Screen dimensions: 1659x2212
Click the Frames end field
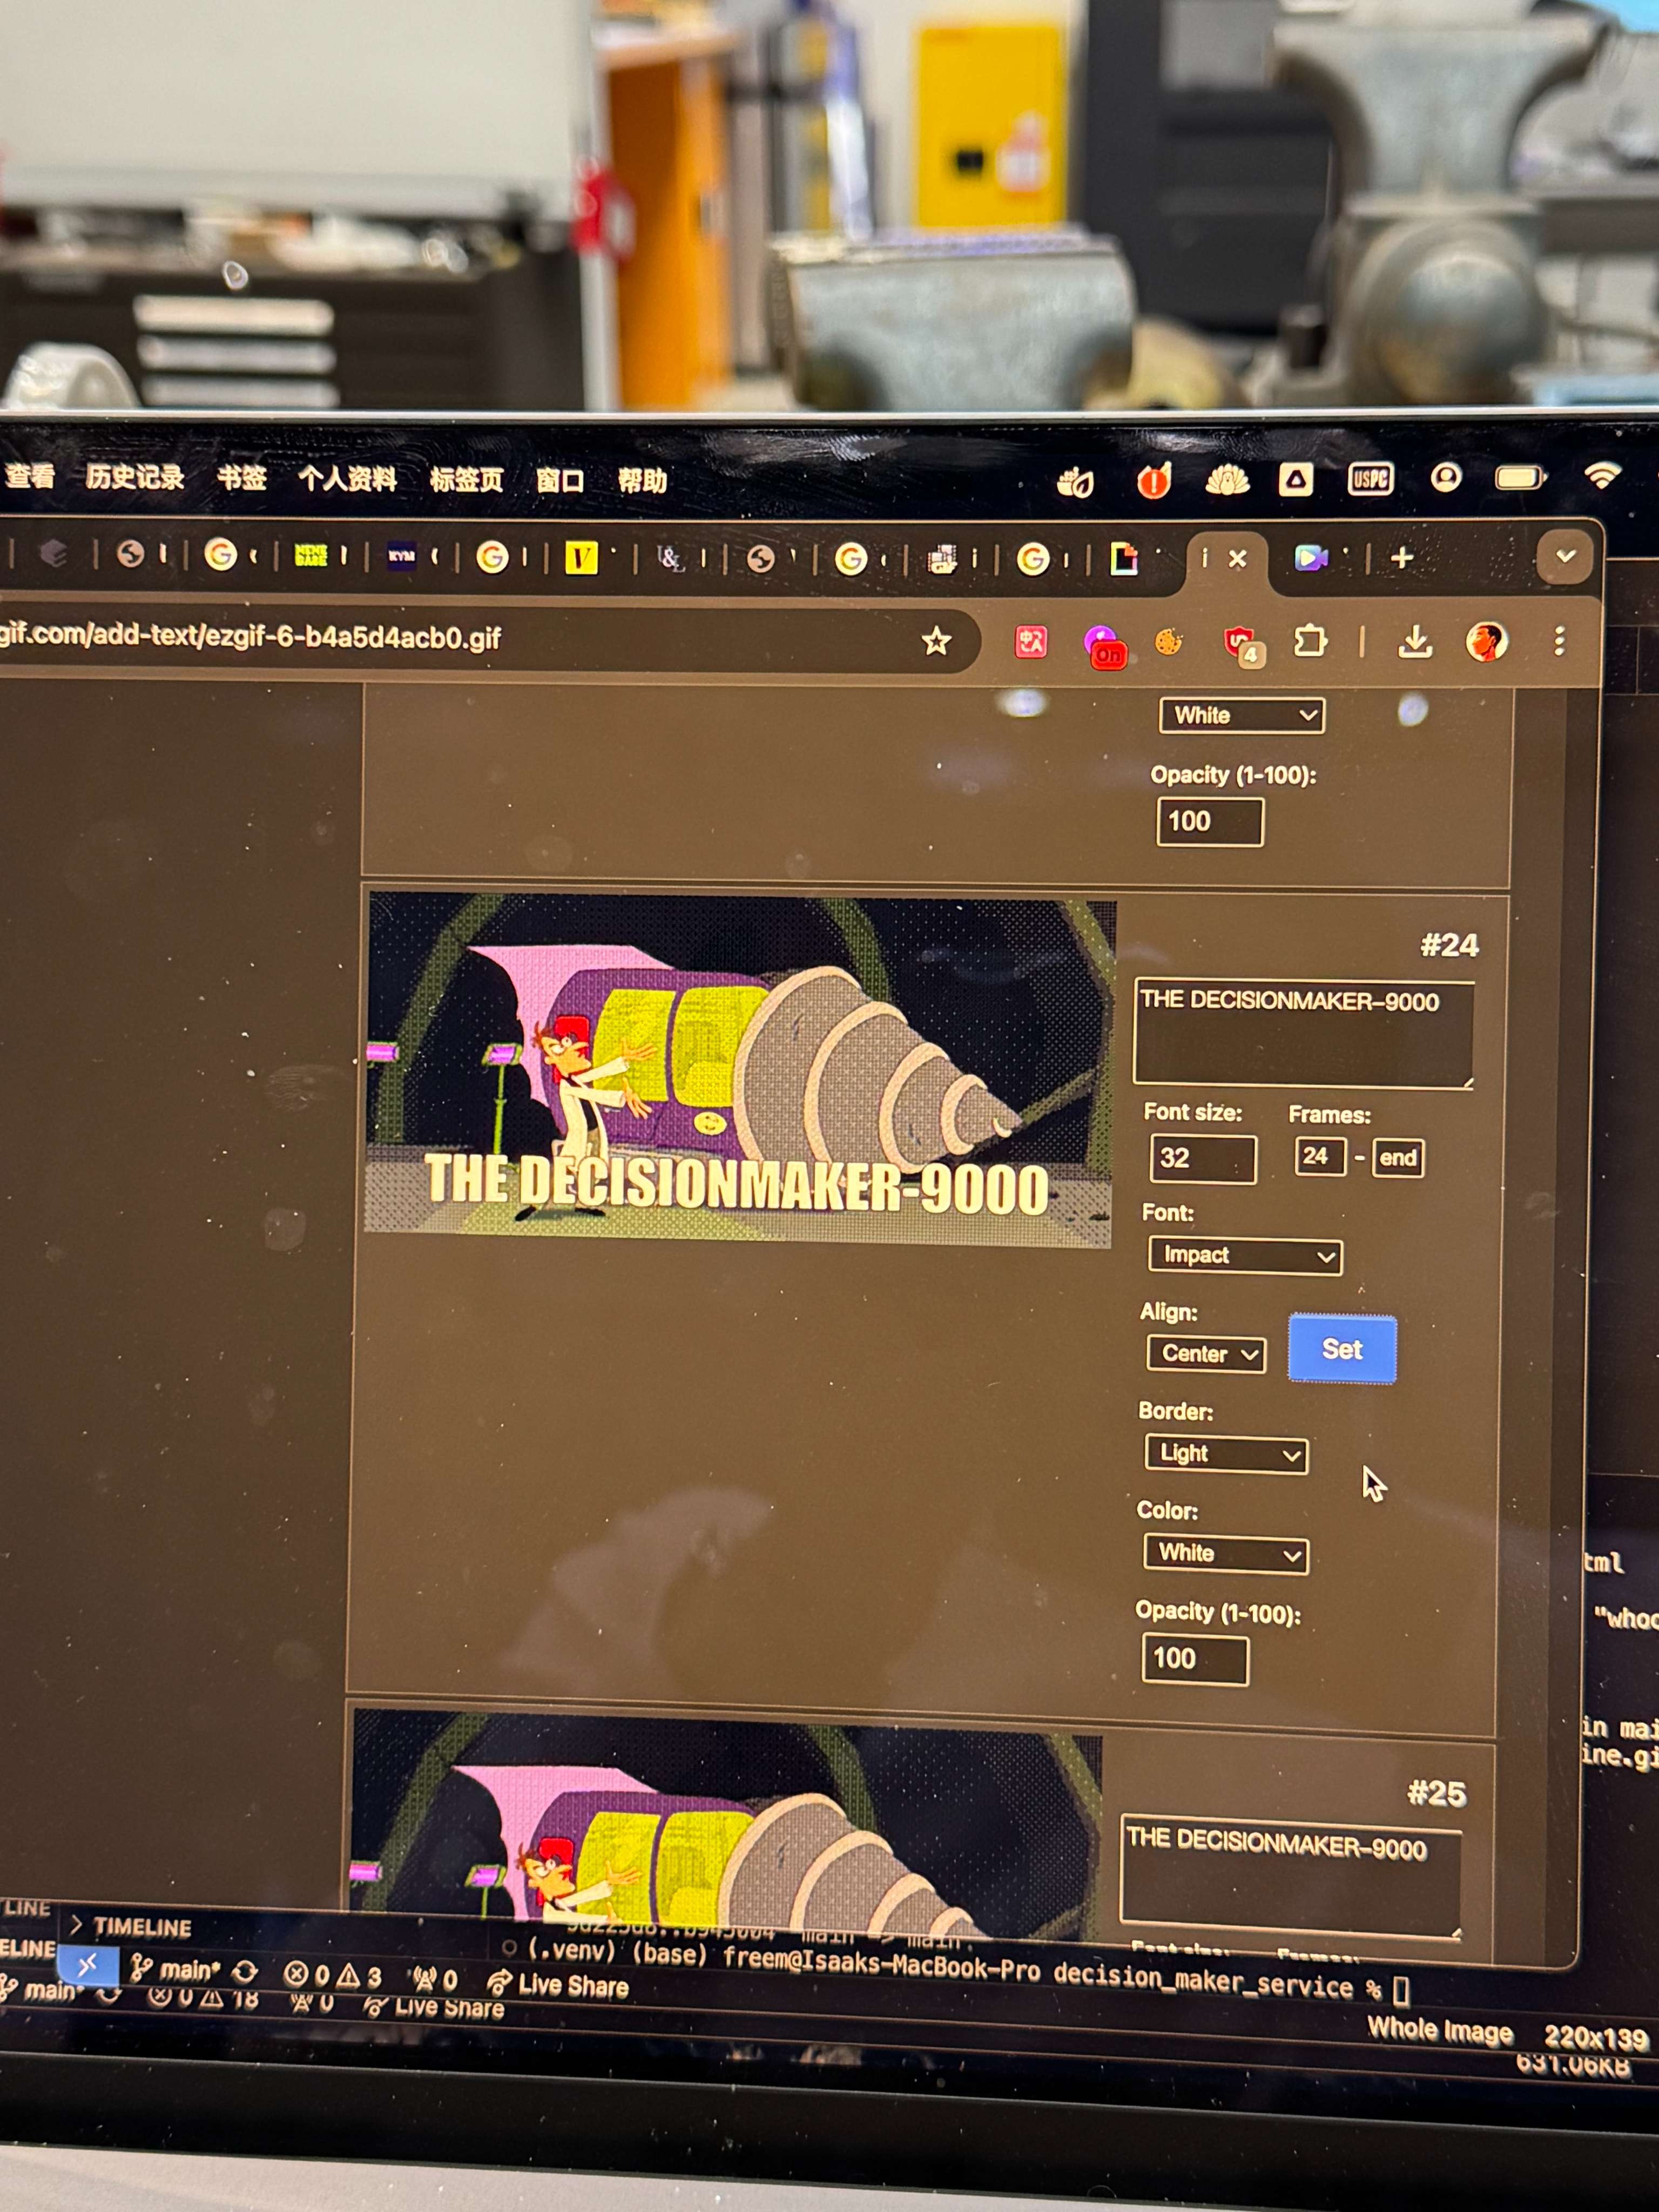coord(1398,1158)
